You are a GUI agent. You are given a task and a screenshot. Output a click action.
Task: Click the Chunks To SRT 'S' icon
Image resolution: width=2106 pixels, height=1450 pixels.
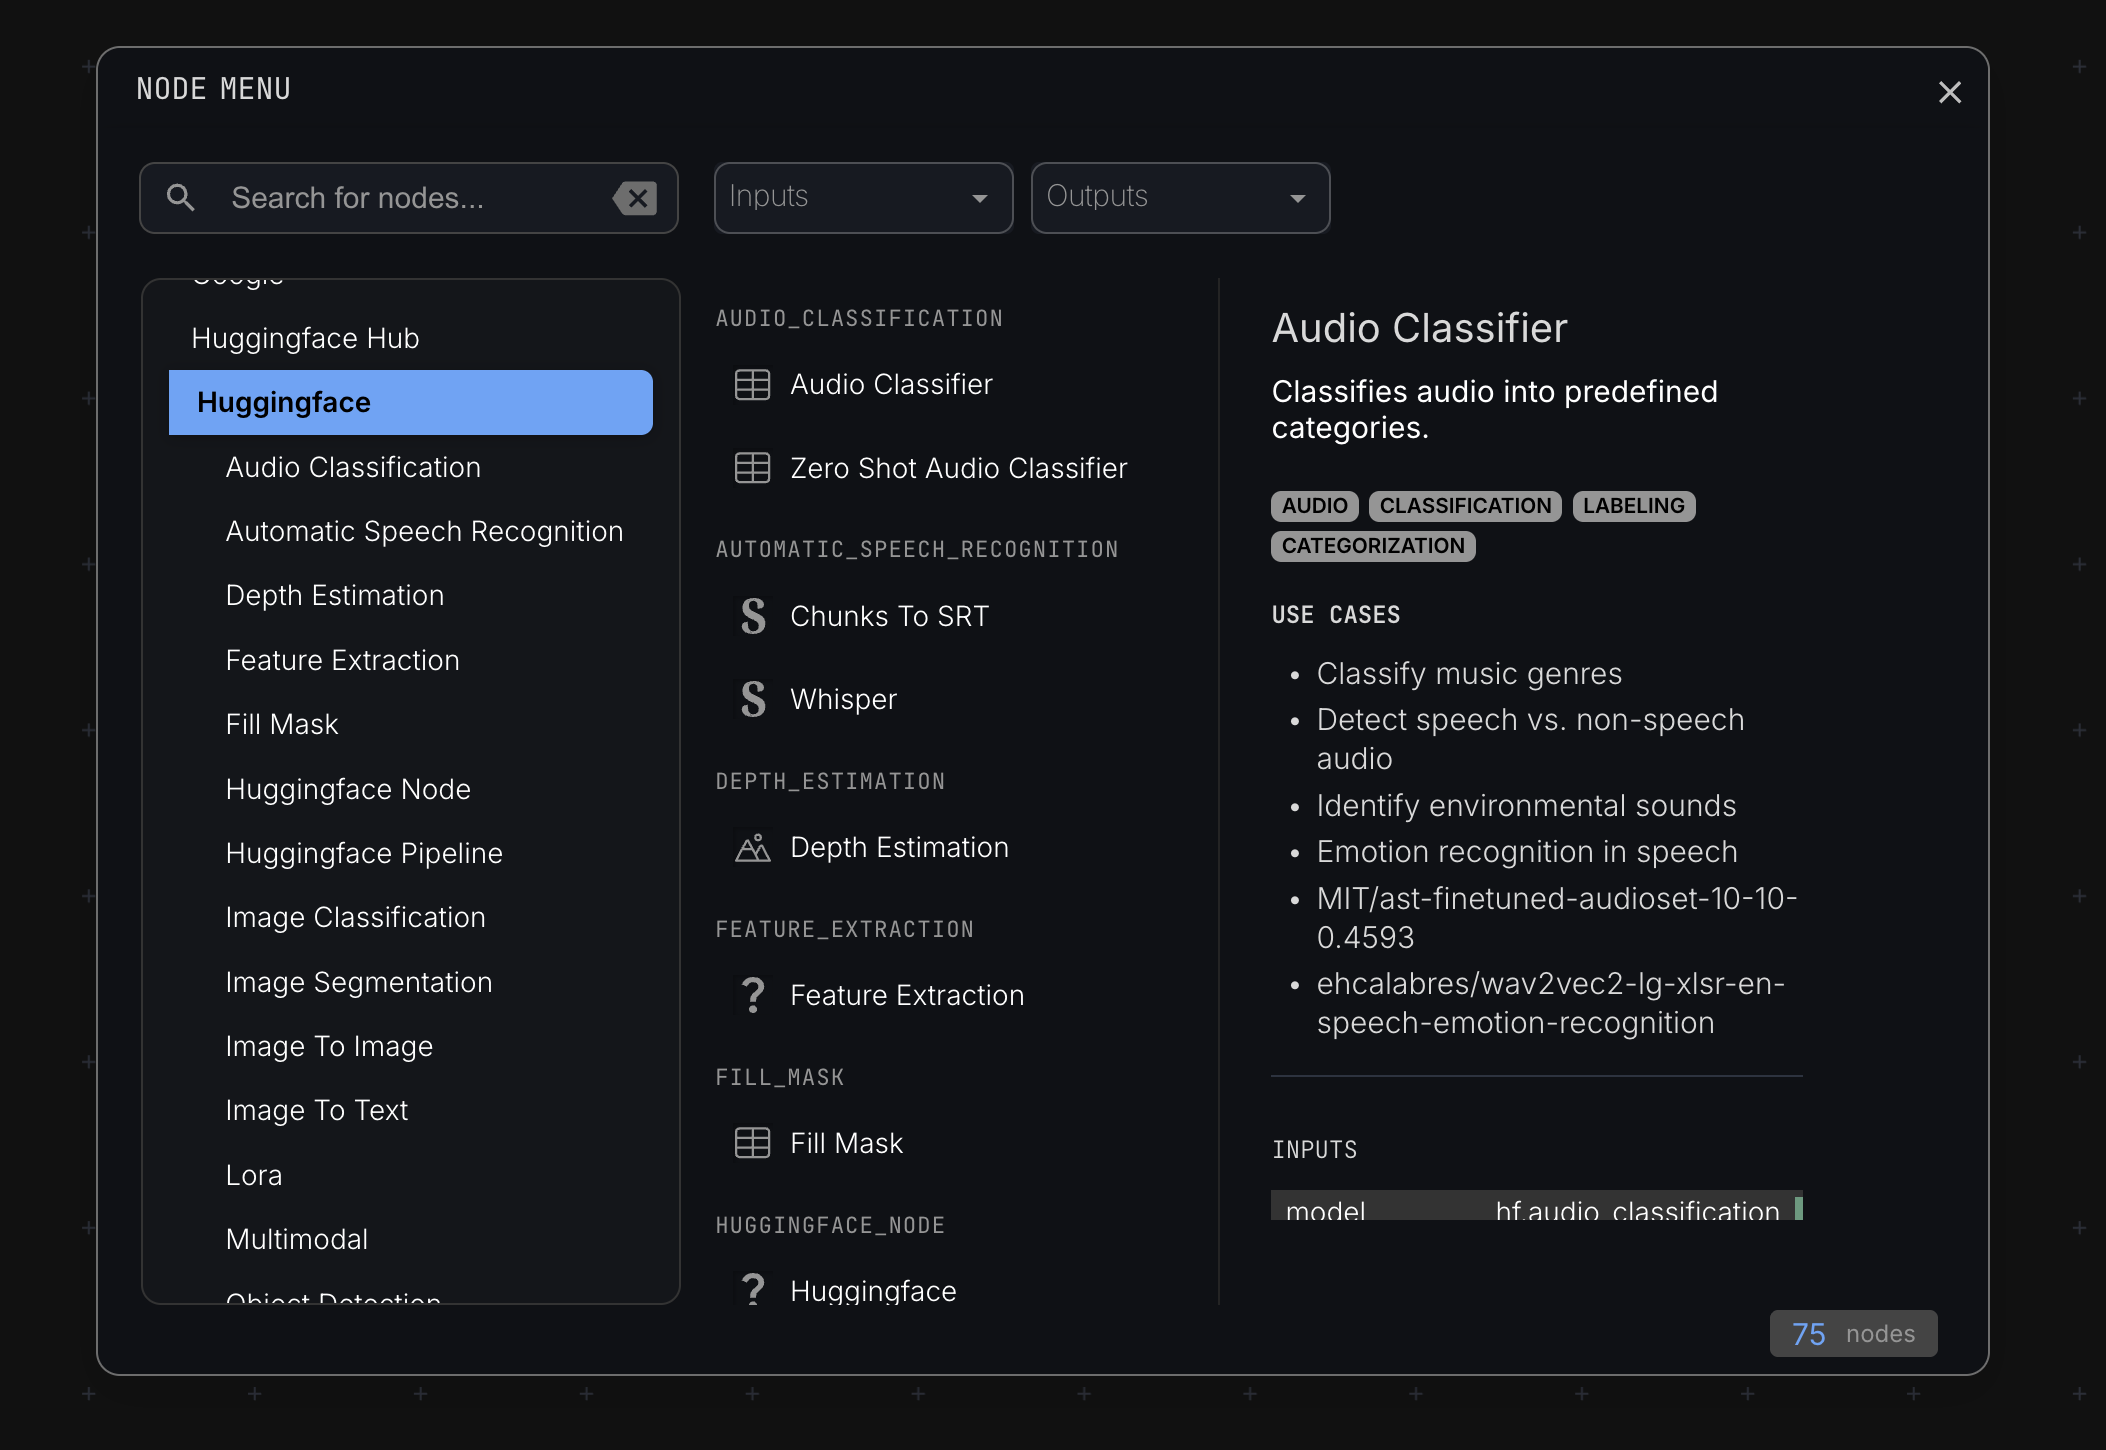[x=752, y=616]
